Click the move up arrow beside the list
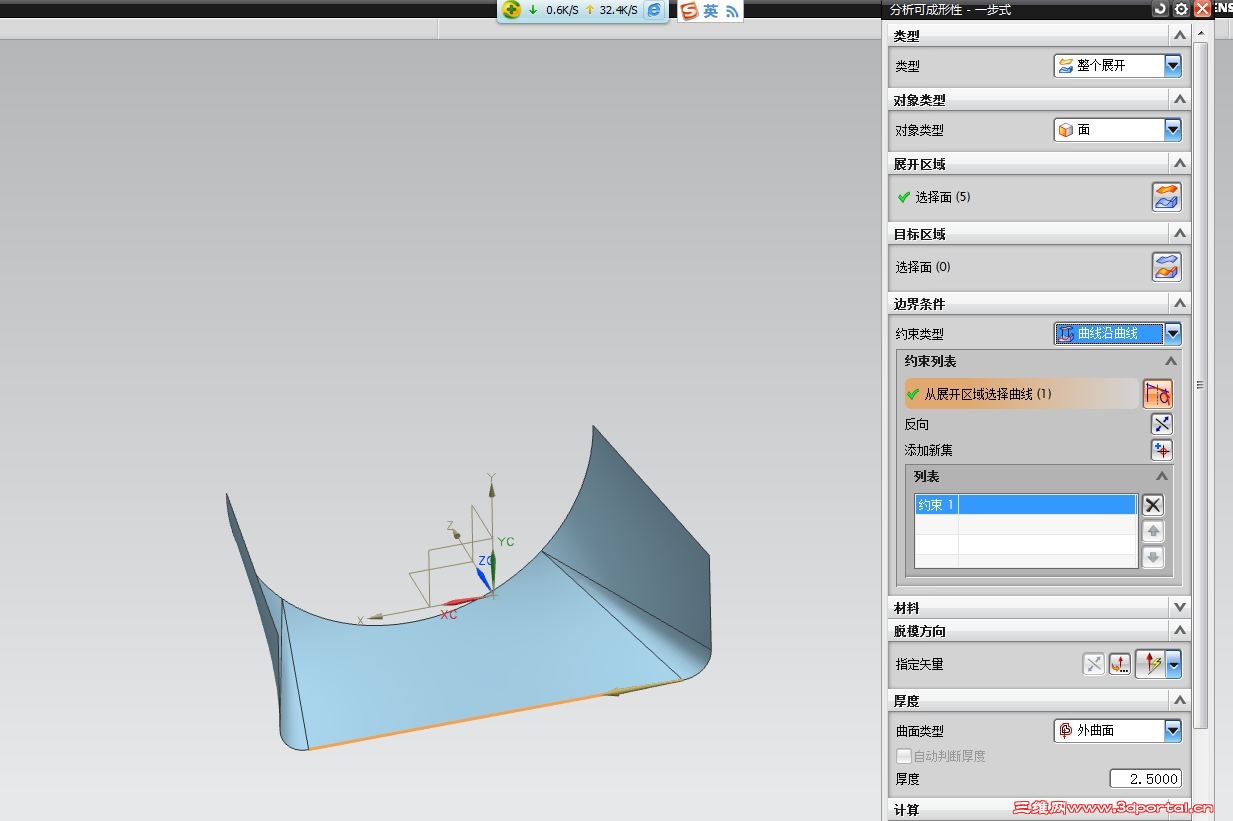Screen dimensions: 1233x821 coord(1154,532)
